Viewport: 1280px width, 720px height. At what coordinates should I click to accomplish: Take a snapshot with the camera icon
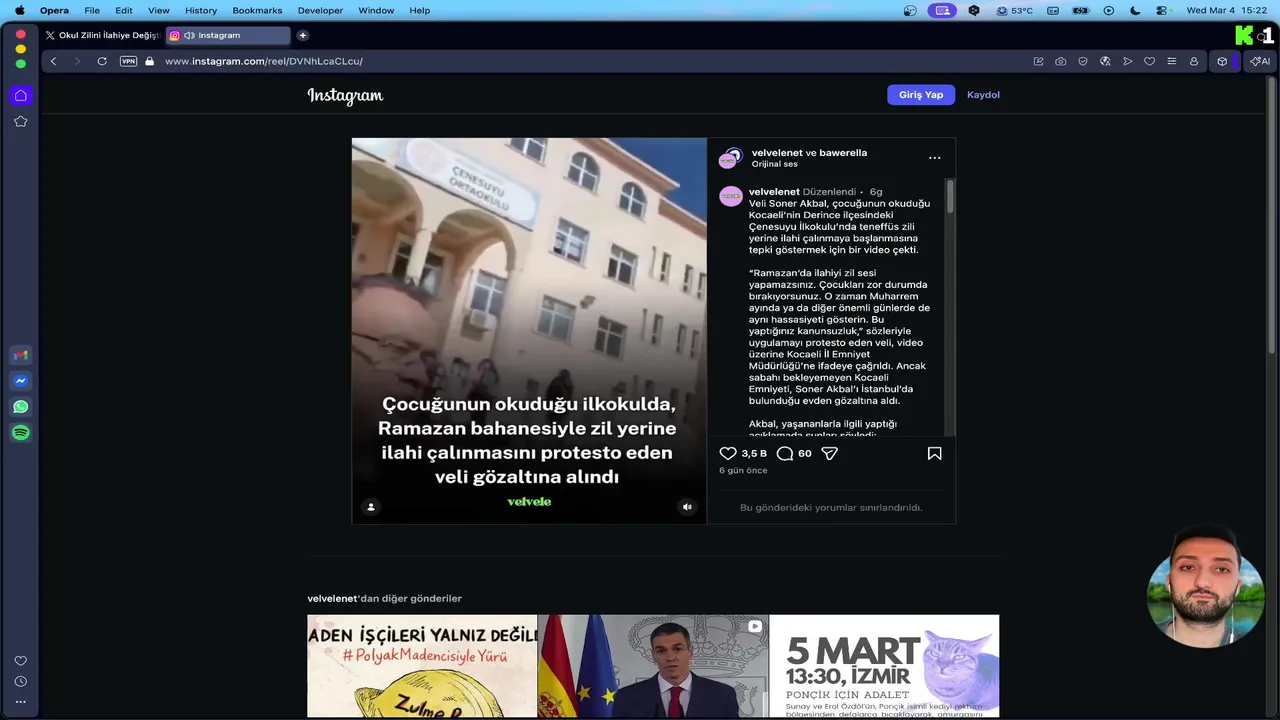[1060, 61]
